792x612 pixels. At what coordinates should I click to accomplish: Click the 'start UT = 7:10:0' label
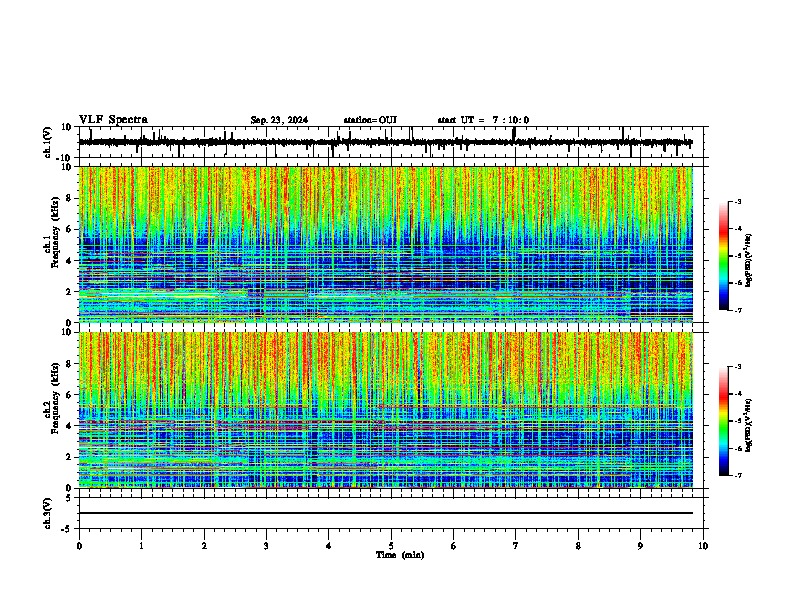(483, 120)
